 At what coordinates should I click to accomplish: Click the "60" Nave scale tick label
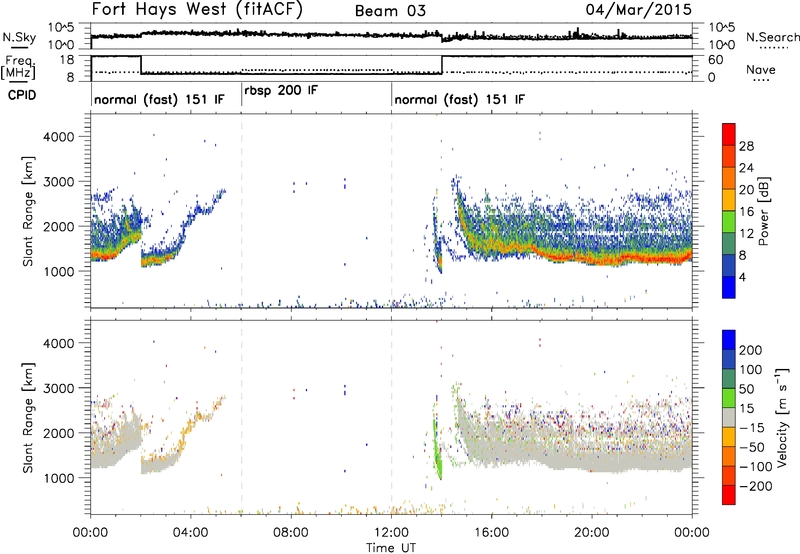pos(715,60)
